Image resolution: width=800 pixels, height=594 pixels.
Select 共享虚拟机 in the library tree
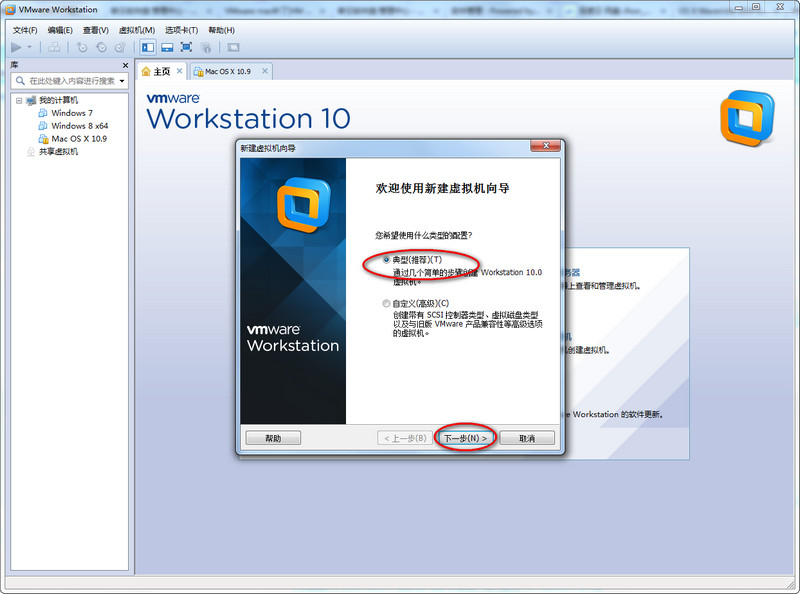click(59, 152)
